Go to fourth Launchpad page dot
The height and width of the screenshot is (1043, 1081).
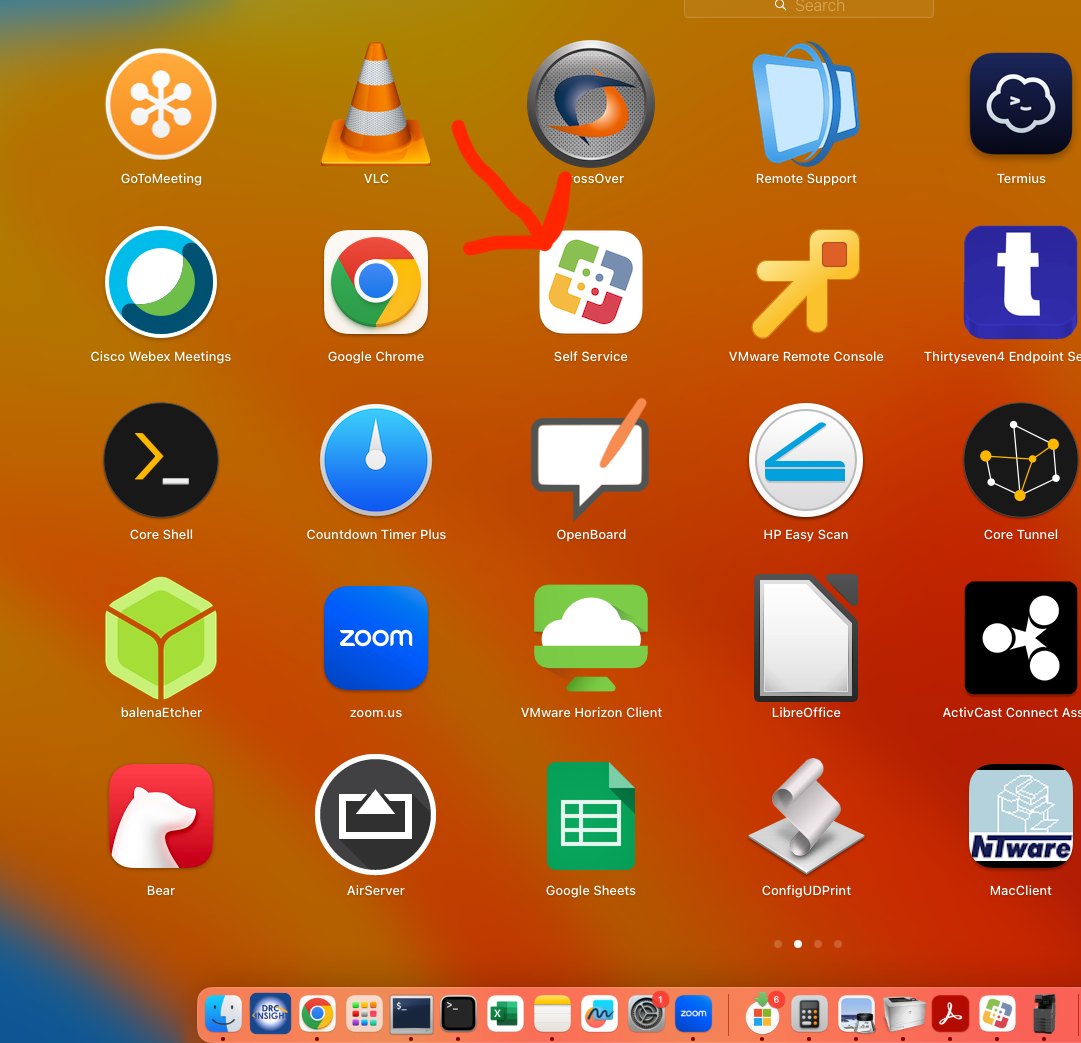click(x=838, y=944)
